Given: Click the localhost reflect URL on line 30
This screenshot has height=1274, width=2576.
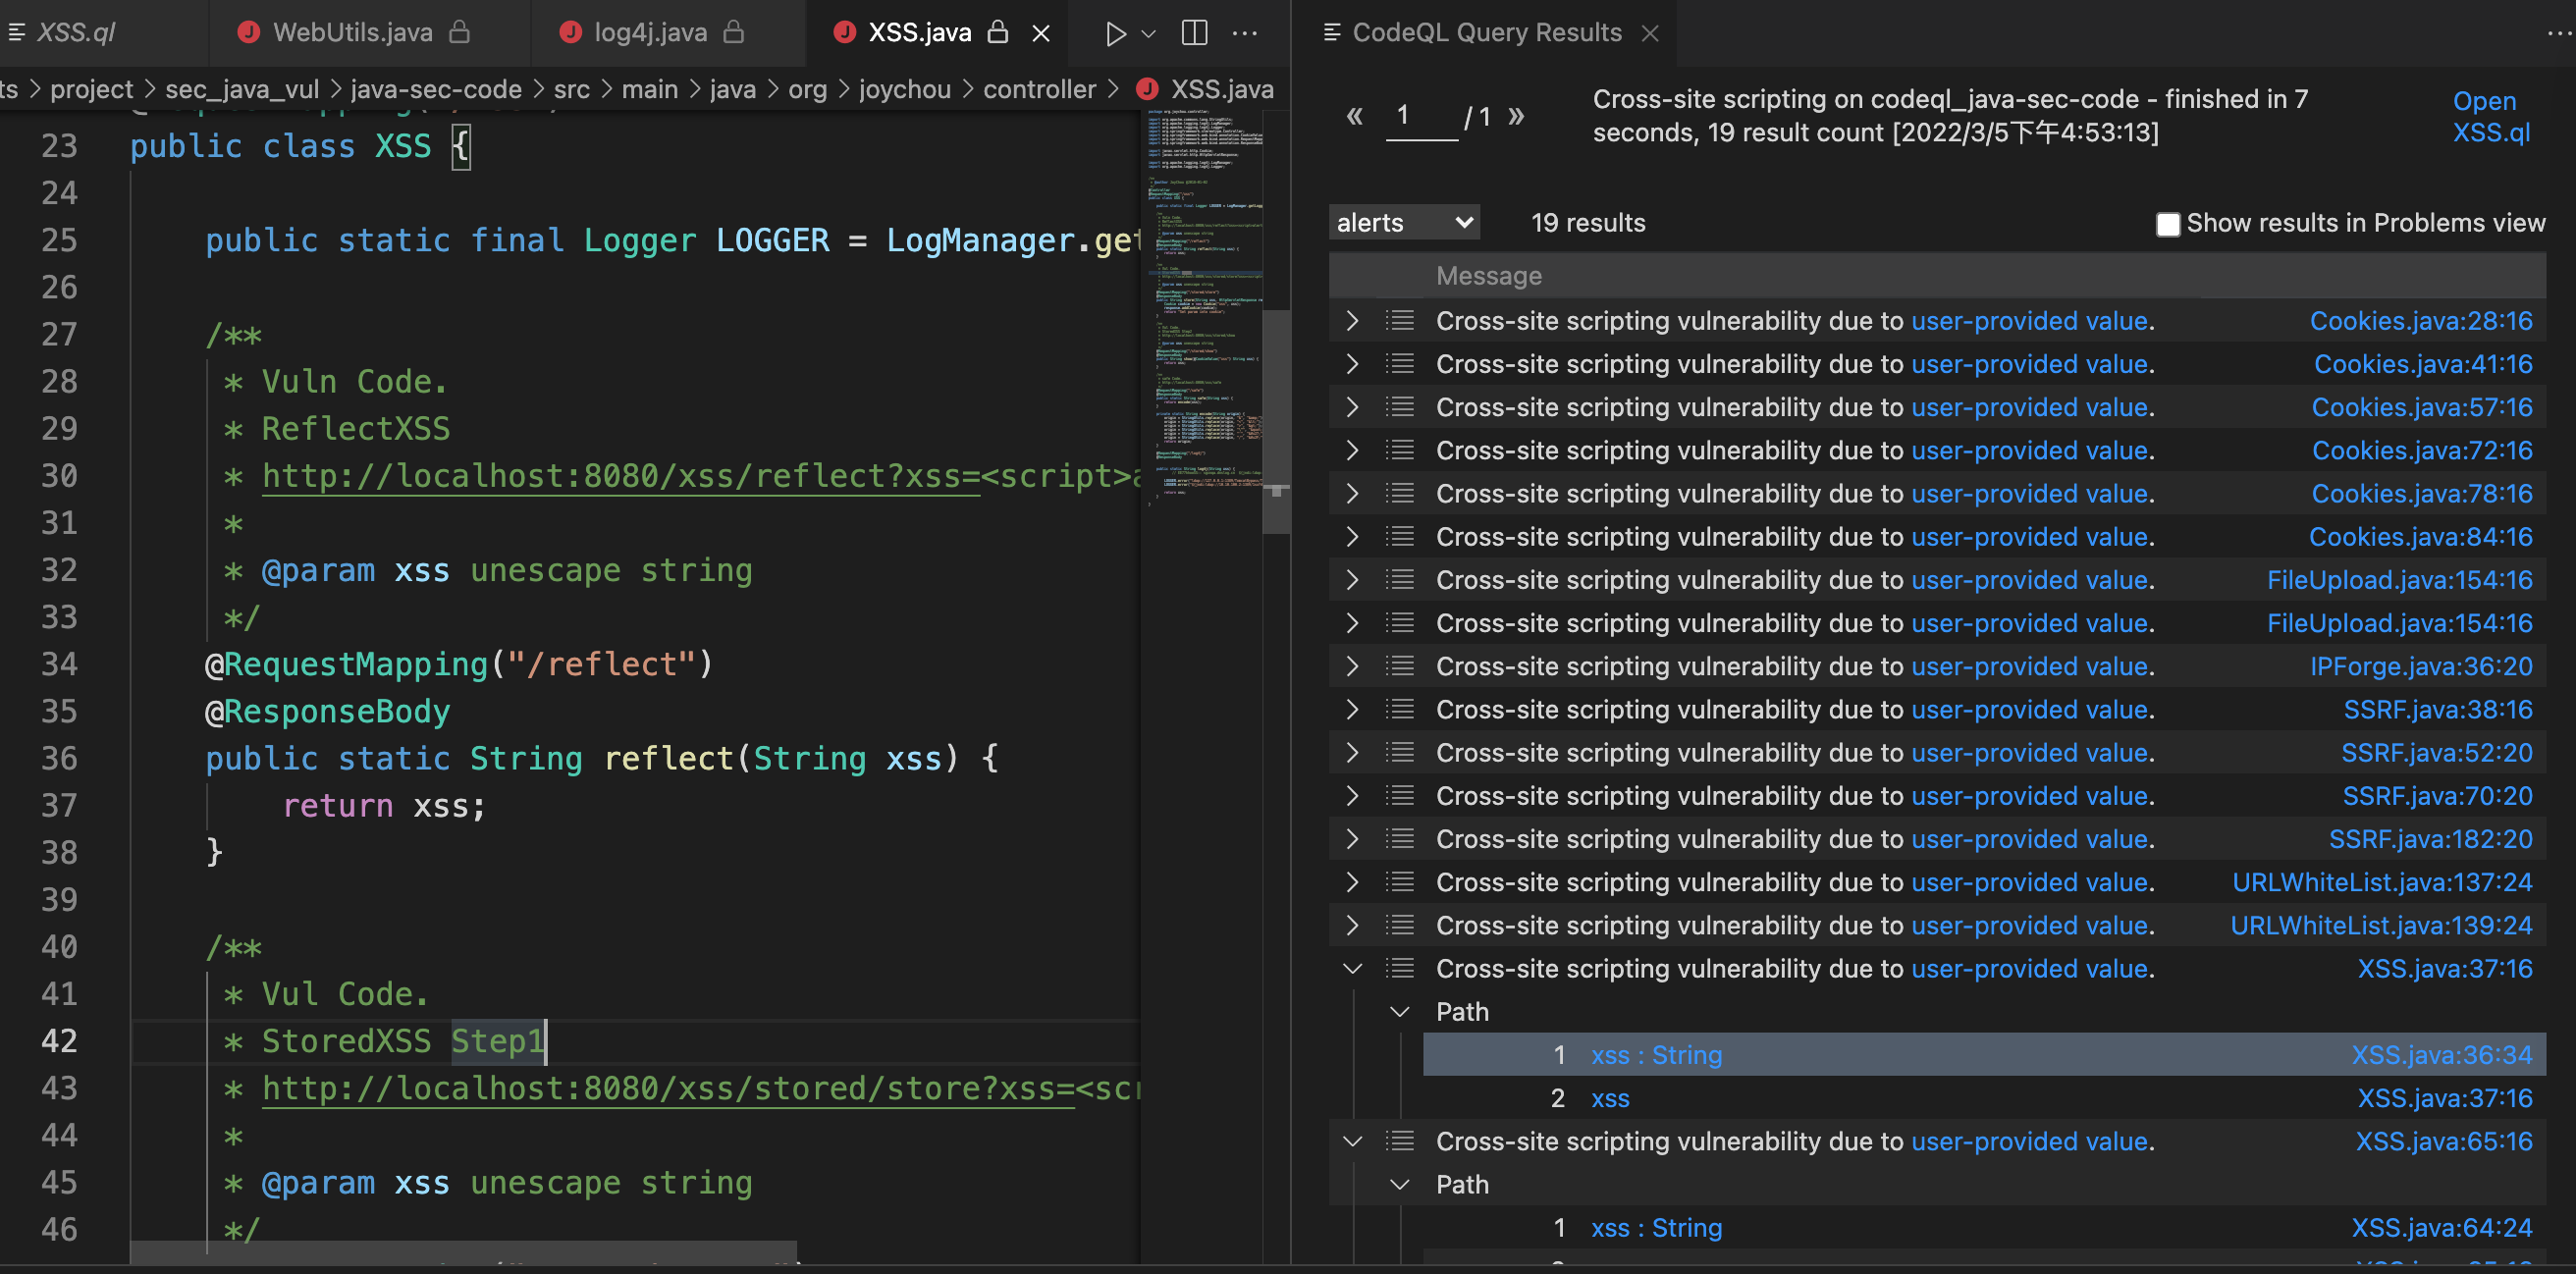Looking at the screenshot, I should click(x=620, y=476).
